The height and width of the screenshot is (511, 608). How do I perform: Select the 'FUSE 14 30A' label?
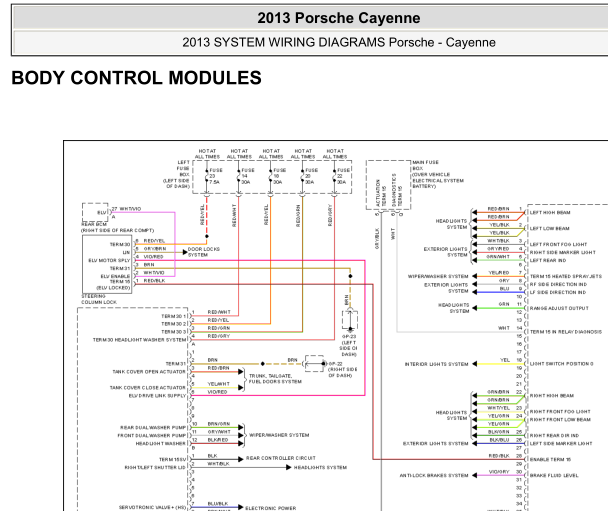click(x=248, y=176)
